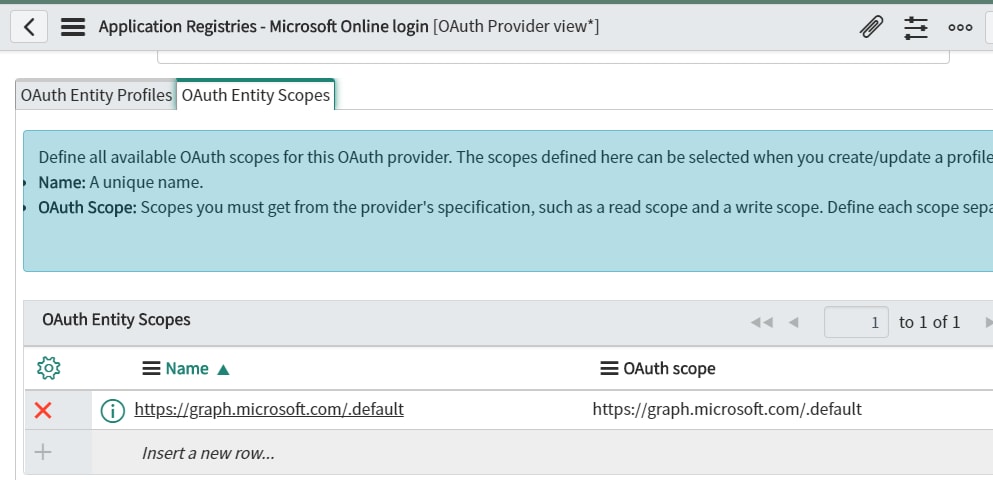Click the plus icon to add a row
The image size is (993, 480).
tap(42, 452)
